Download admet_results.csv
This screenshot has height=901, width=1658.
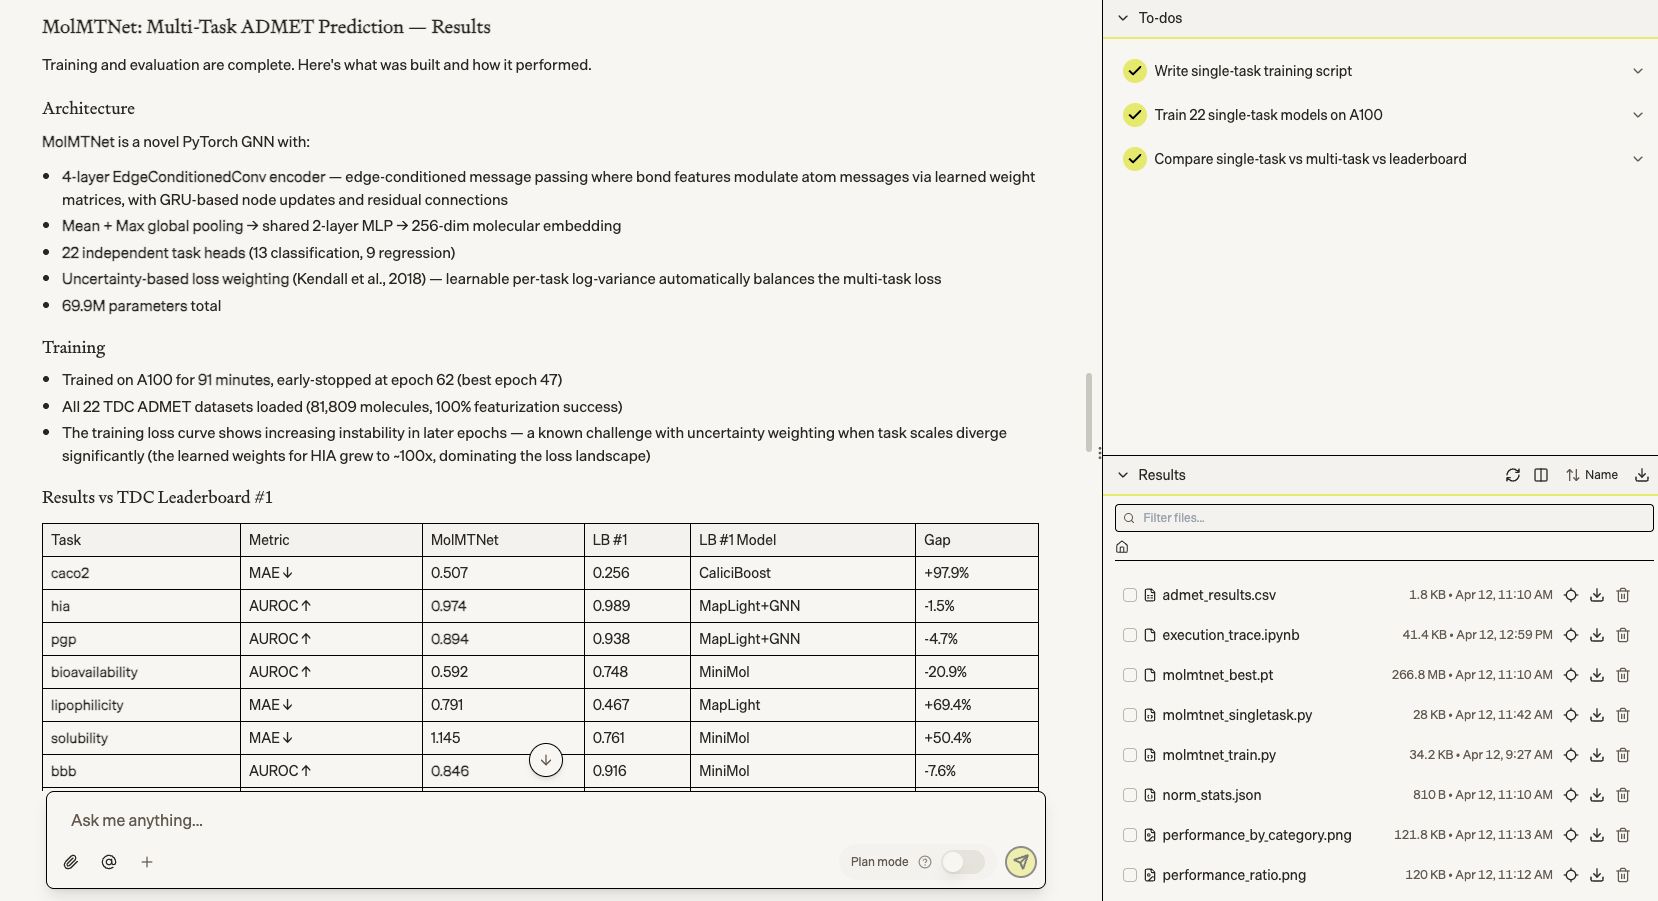[1597, 595]
